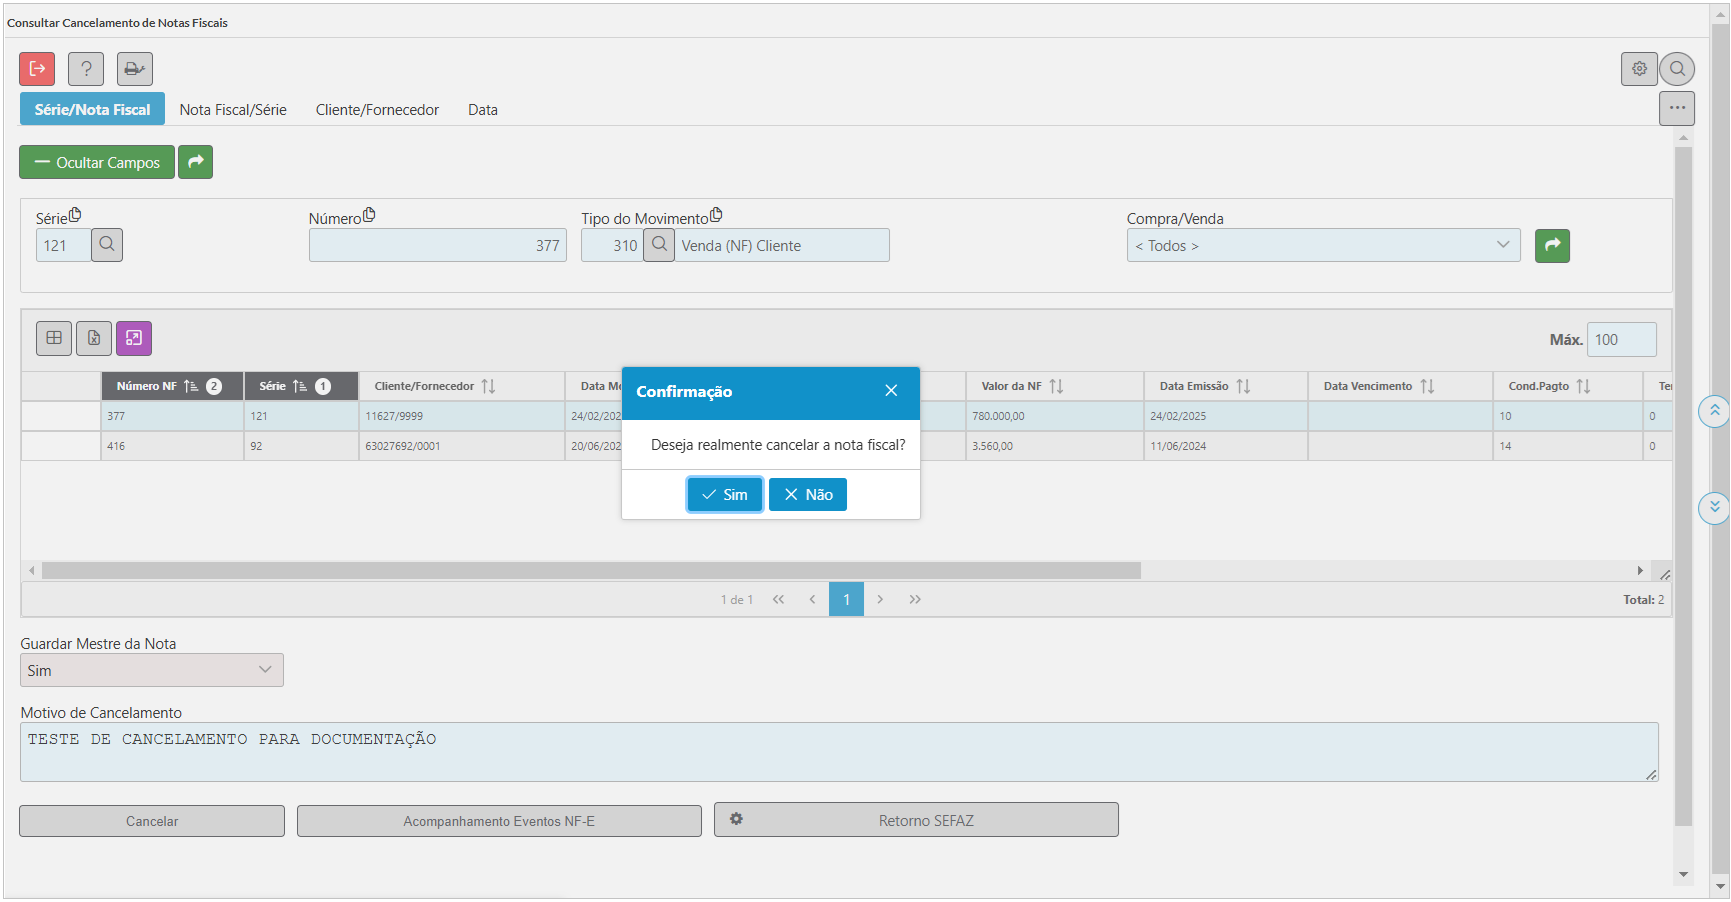1731x902 pixels.
Task: Open the three-dots more options menu
Action: [x=1677, y=108]
